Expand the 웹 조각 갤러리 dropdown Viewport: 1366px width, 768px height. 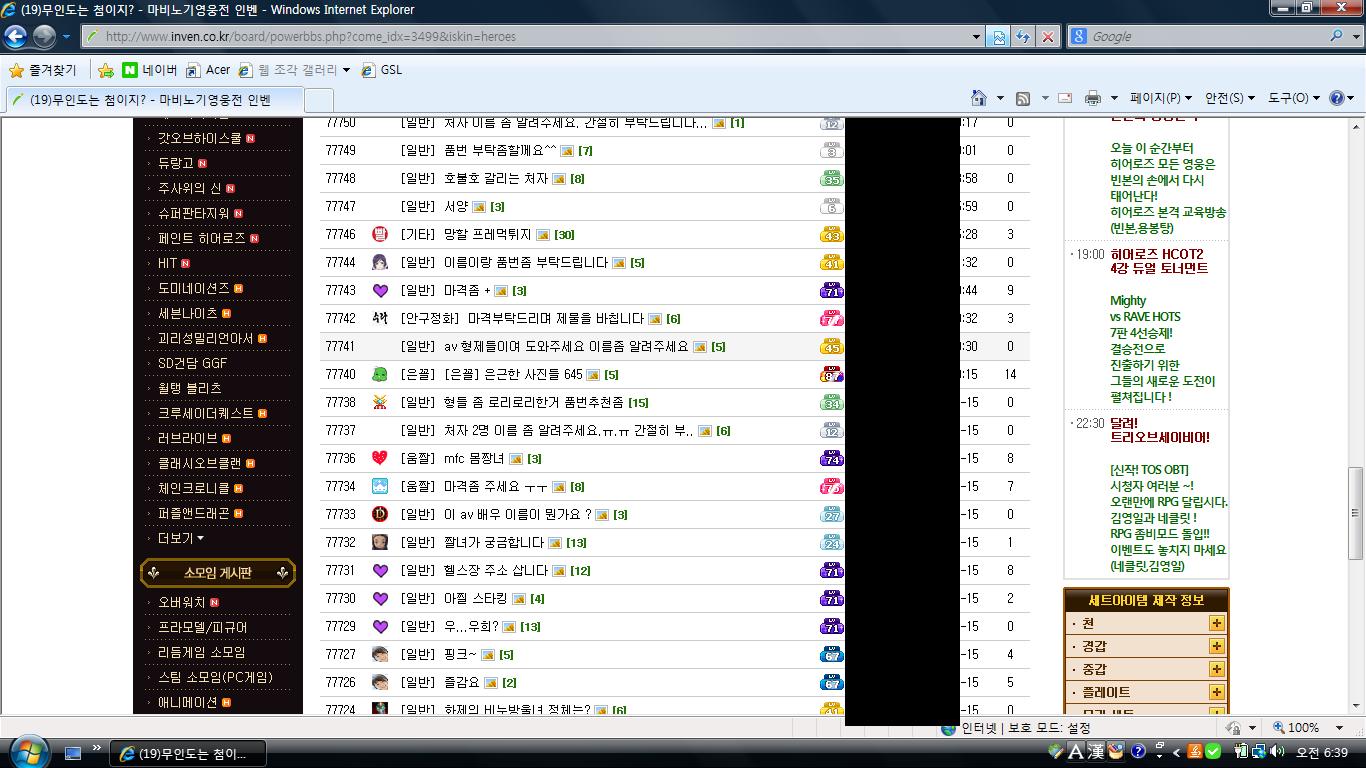pyautogui.click(x=346, y=70)
